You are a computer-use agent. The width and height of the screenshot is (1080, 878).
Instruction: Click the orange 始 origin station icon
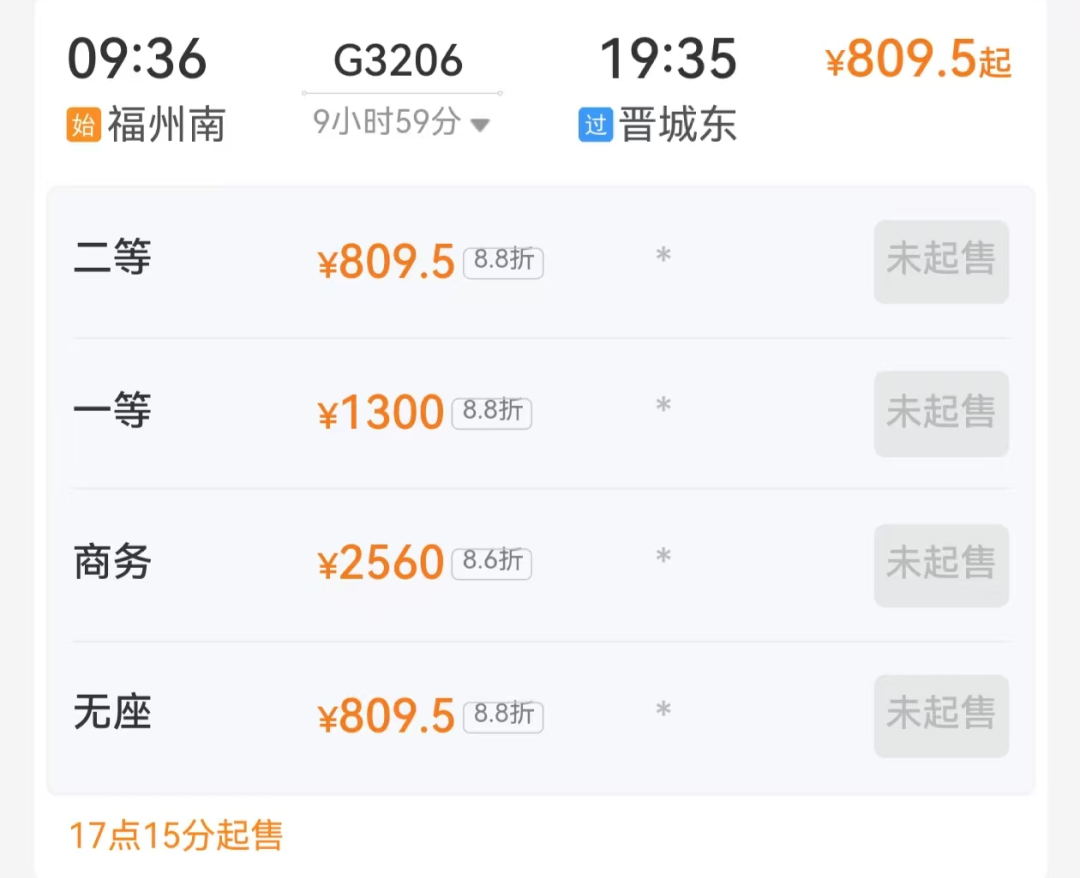pos(84,125)
